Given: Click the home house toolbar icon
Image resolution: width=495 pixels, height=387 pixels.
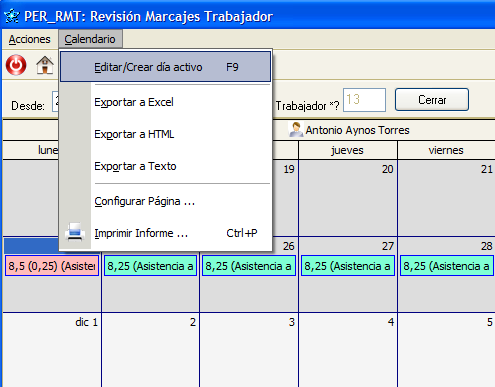Looking at the screenshot, I should pos(45,65).
